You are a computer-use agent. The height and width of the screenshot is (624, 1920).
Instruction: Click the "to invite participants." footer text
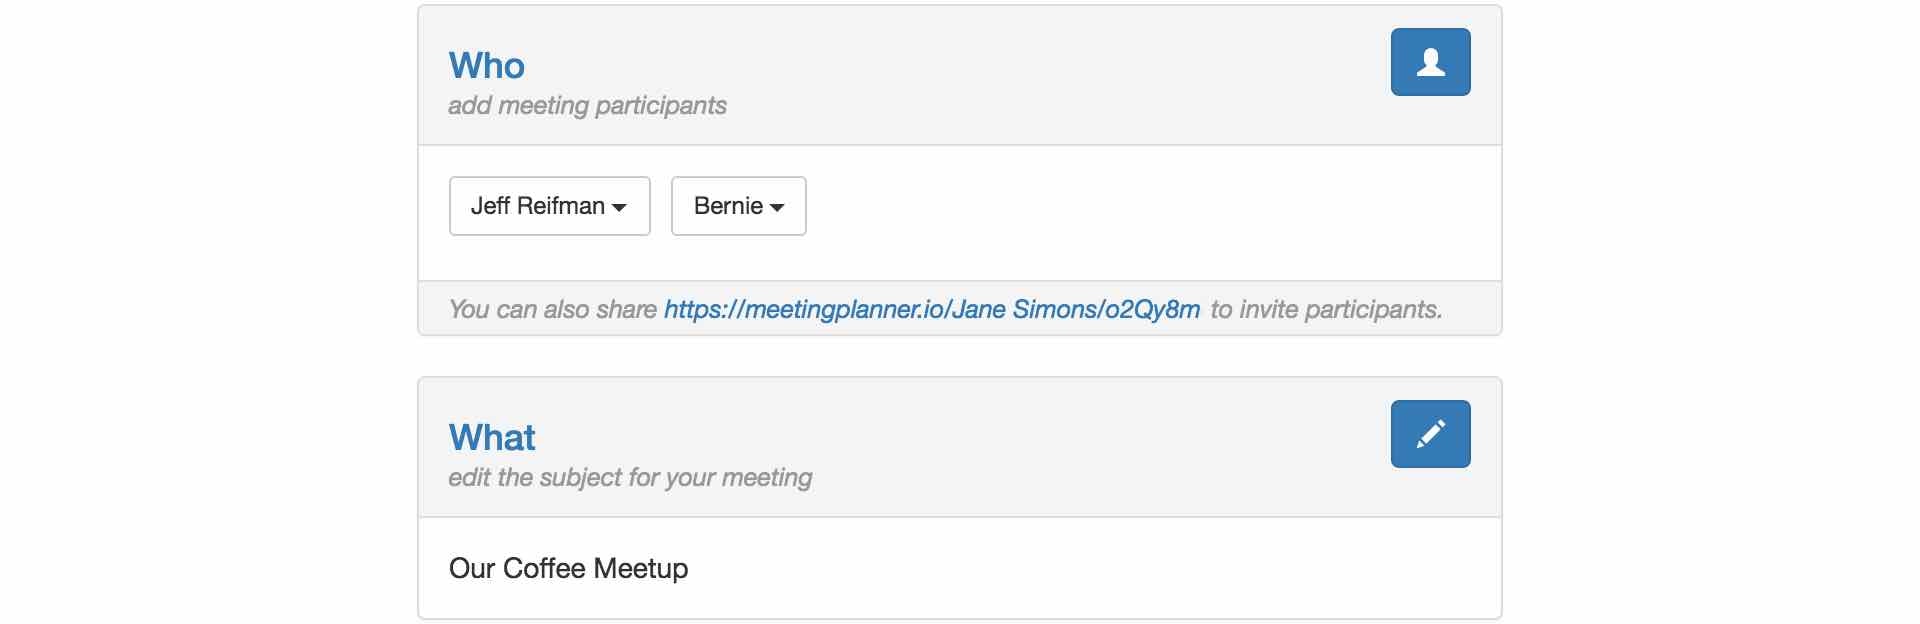[1326, 309]
